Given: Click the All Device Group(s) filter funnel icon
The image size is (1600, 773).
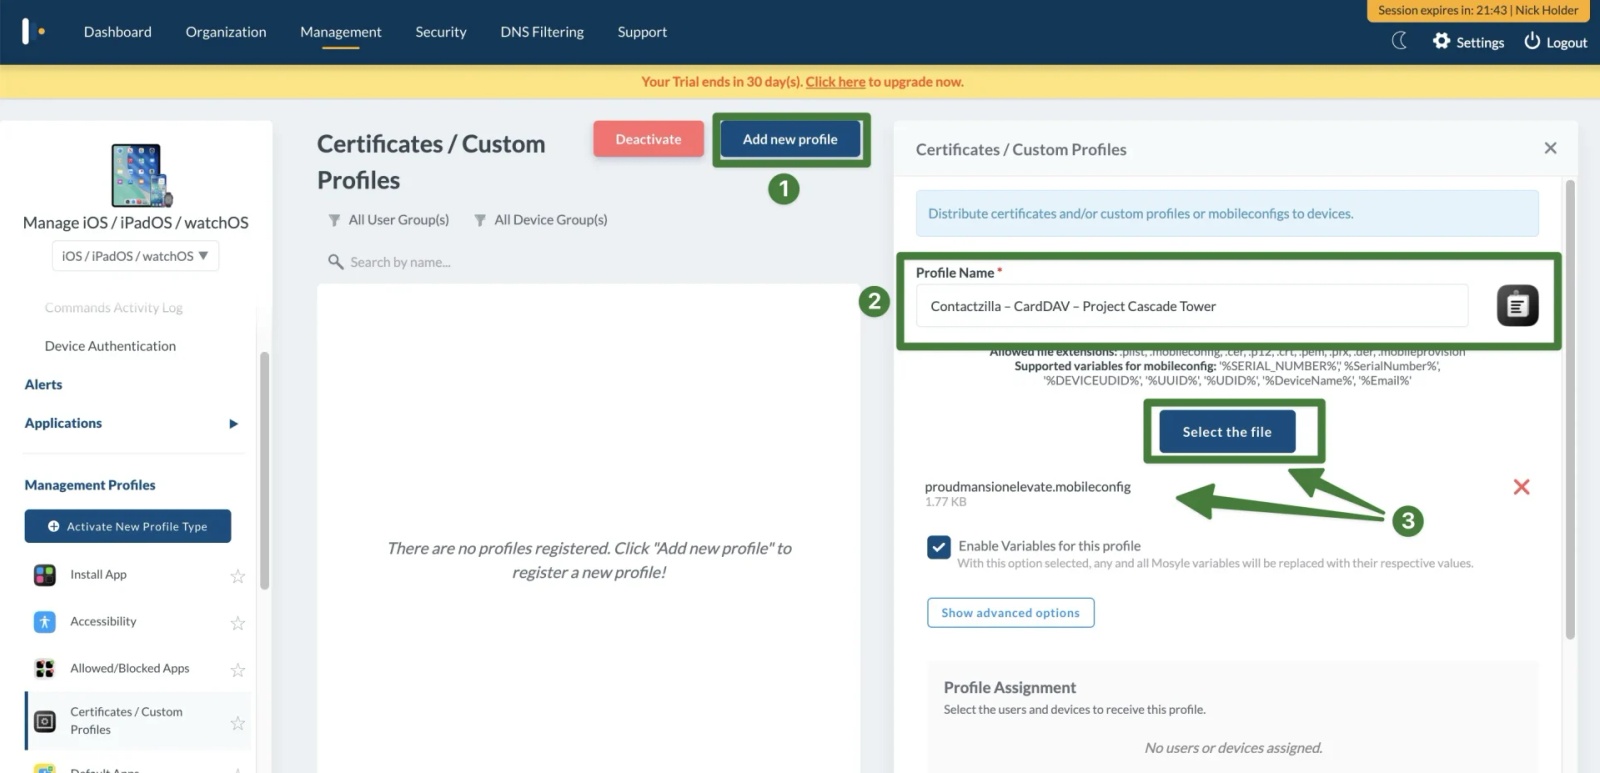Looking at the screenshot, I should point(480,220).
